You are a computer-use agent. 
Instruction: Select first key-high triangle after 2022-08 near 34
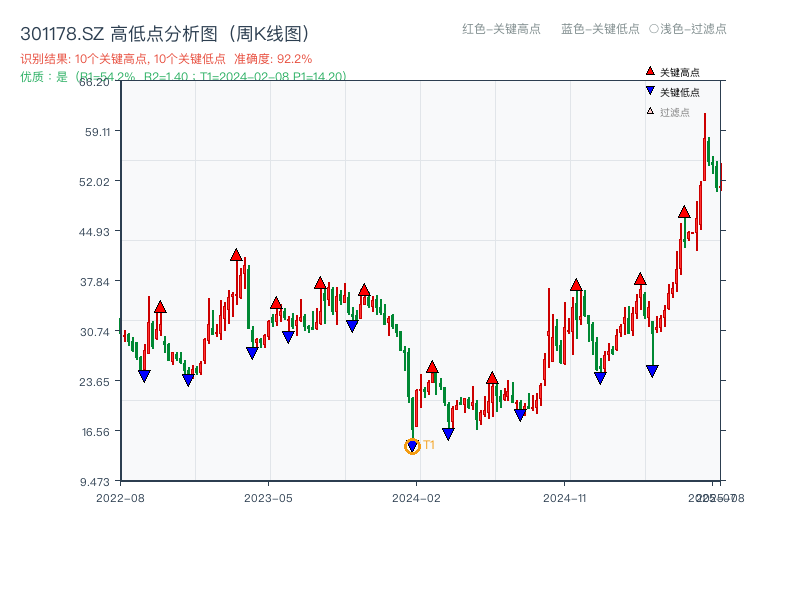coord(160,307)
